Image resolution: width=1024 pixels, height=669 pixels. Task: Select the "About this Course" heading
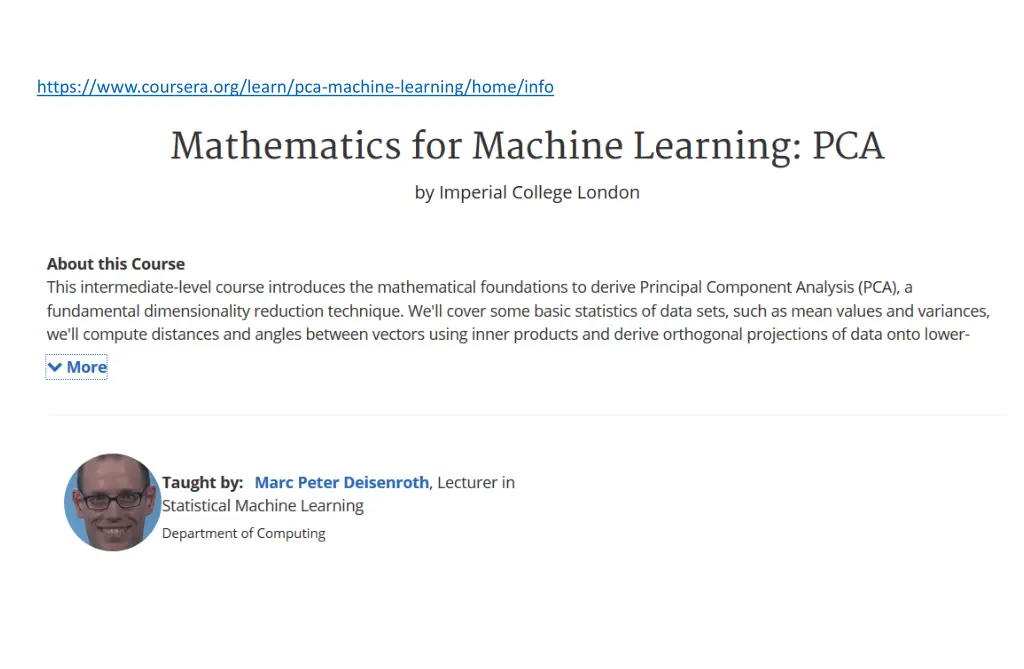pos(116,264)
